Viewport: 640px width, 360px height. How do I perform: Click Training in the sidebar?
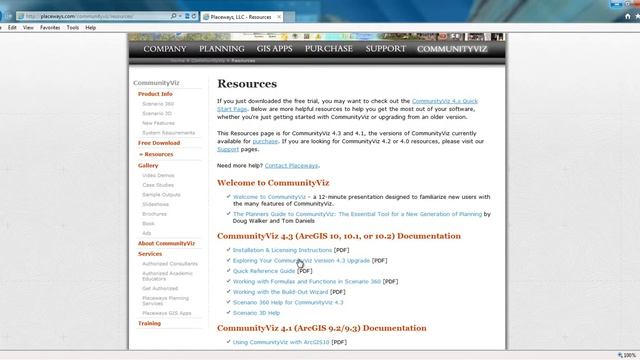click(x=149, y=323)
